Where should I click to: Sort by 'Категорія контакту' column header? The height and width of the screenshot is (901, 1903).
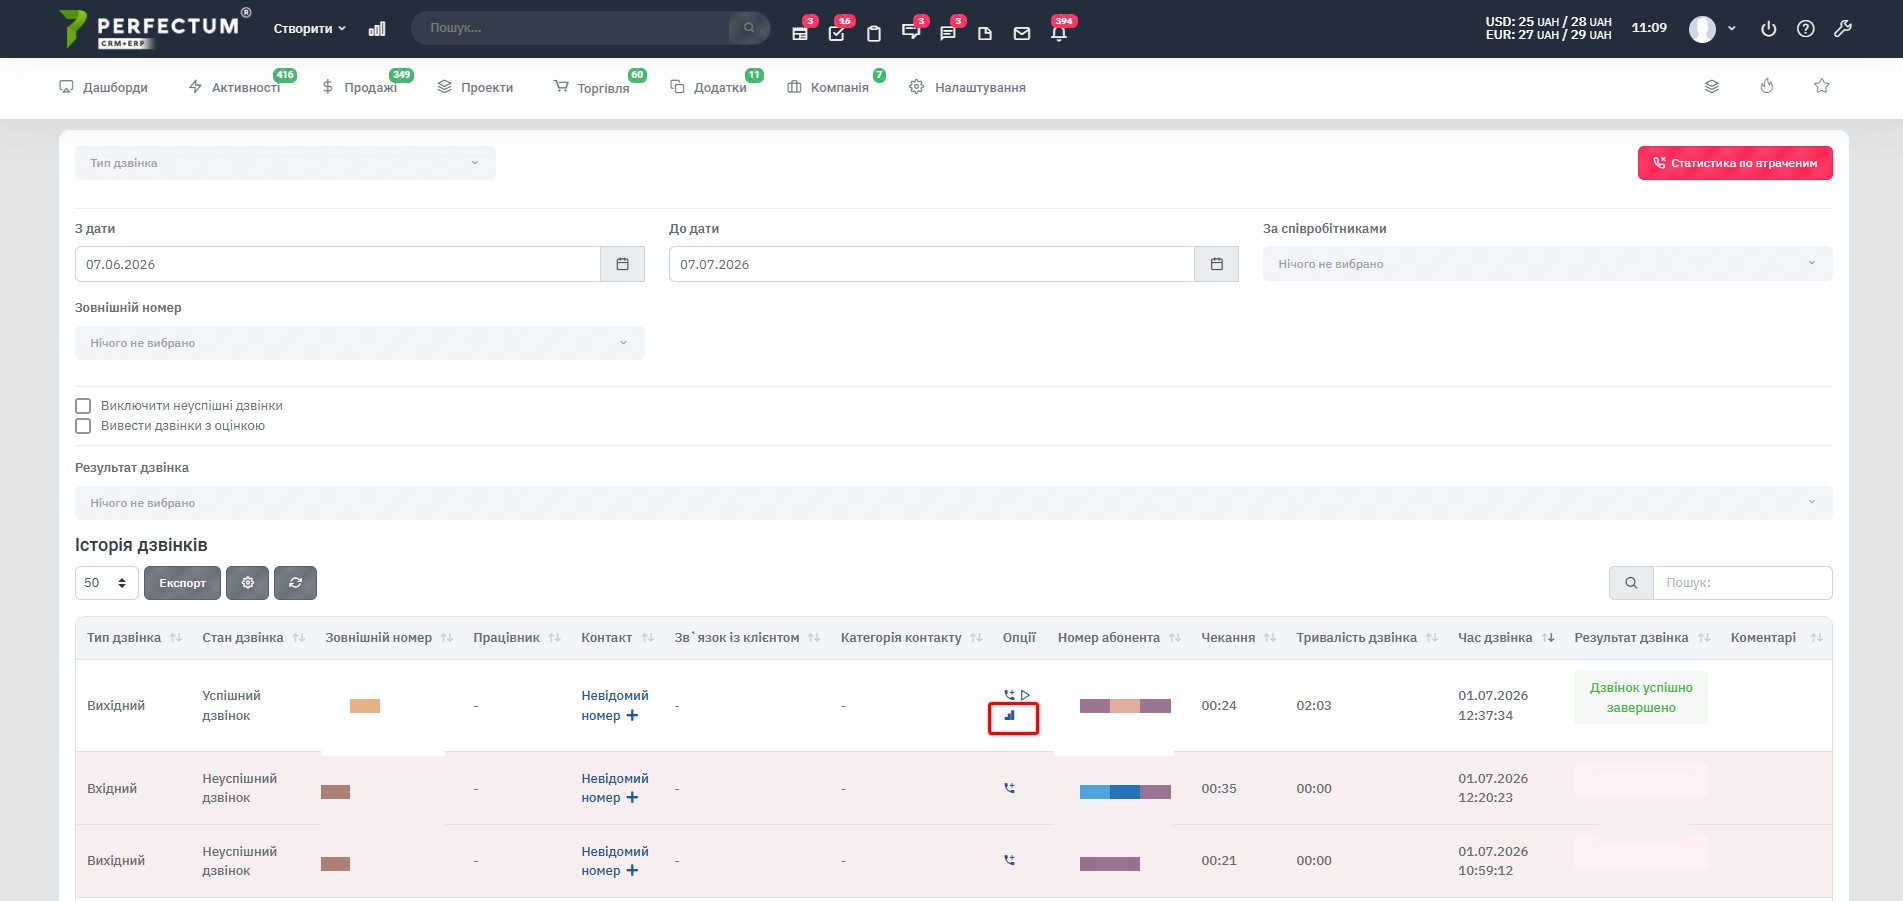coord(911,638)
